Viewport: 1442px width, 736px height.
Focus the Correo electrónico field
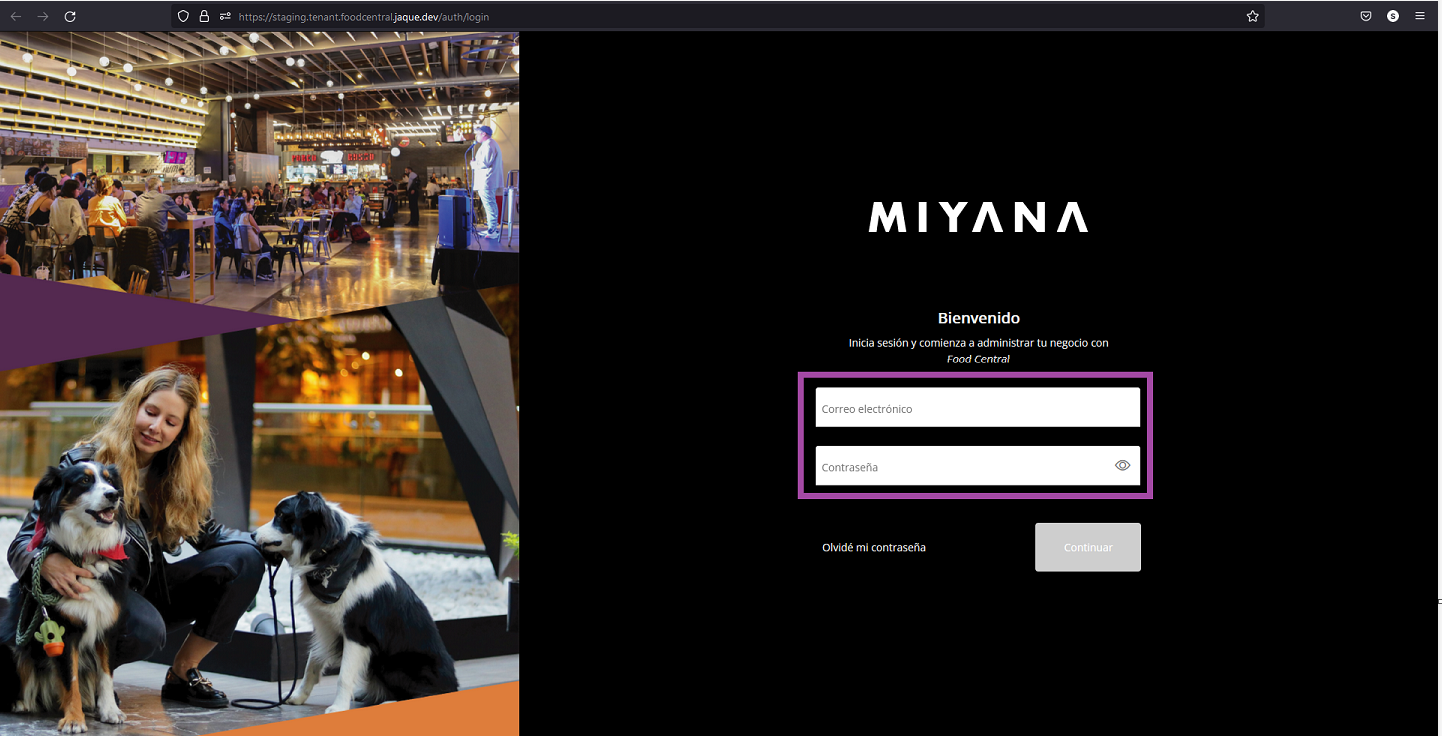tap(977, 407)
